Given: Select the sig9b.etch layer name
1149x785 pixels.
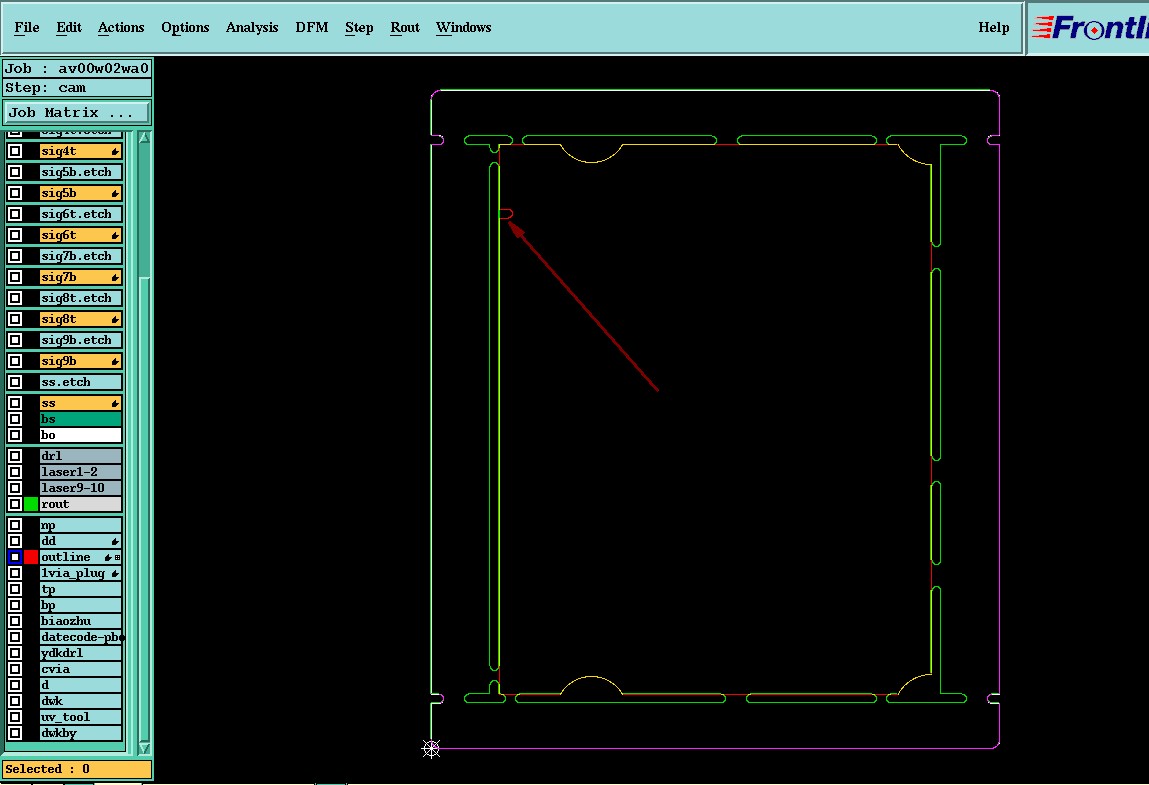Looking at the screenshot, I should coord(81,340).
